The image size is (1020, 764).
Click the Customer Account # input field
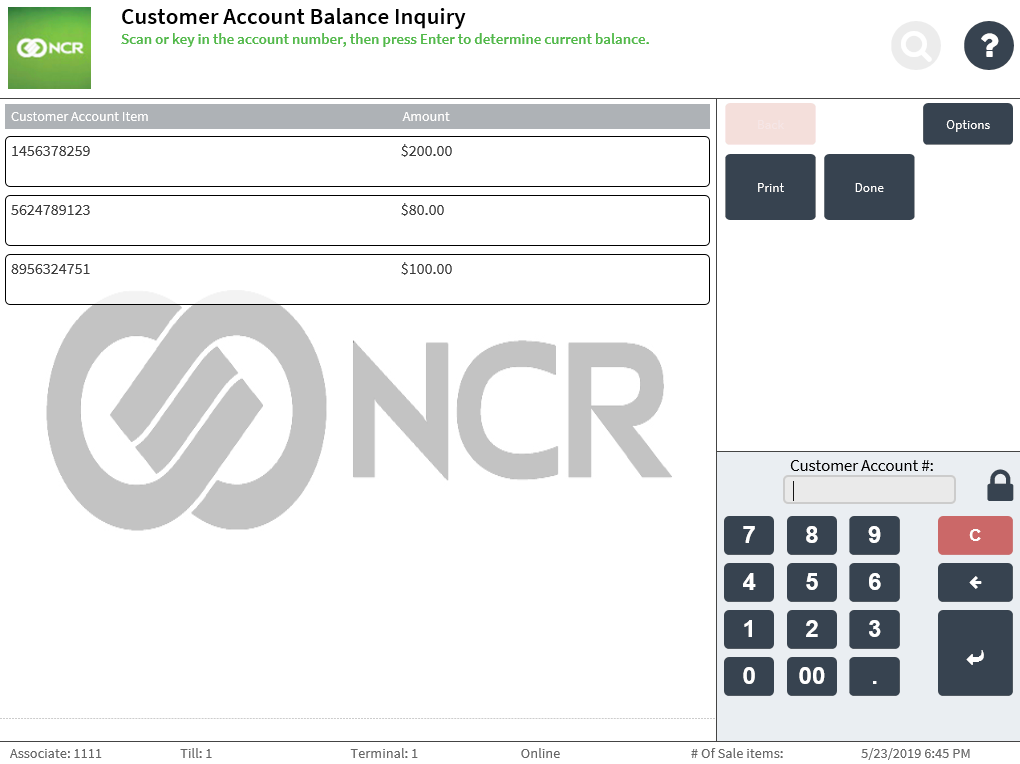[x=869, y=490]
